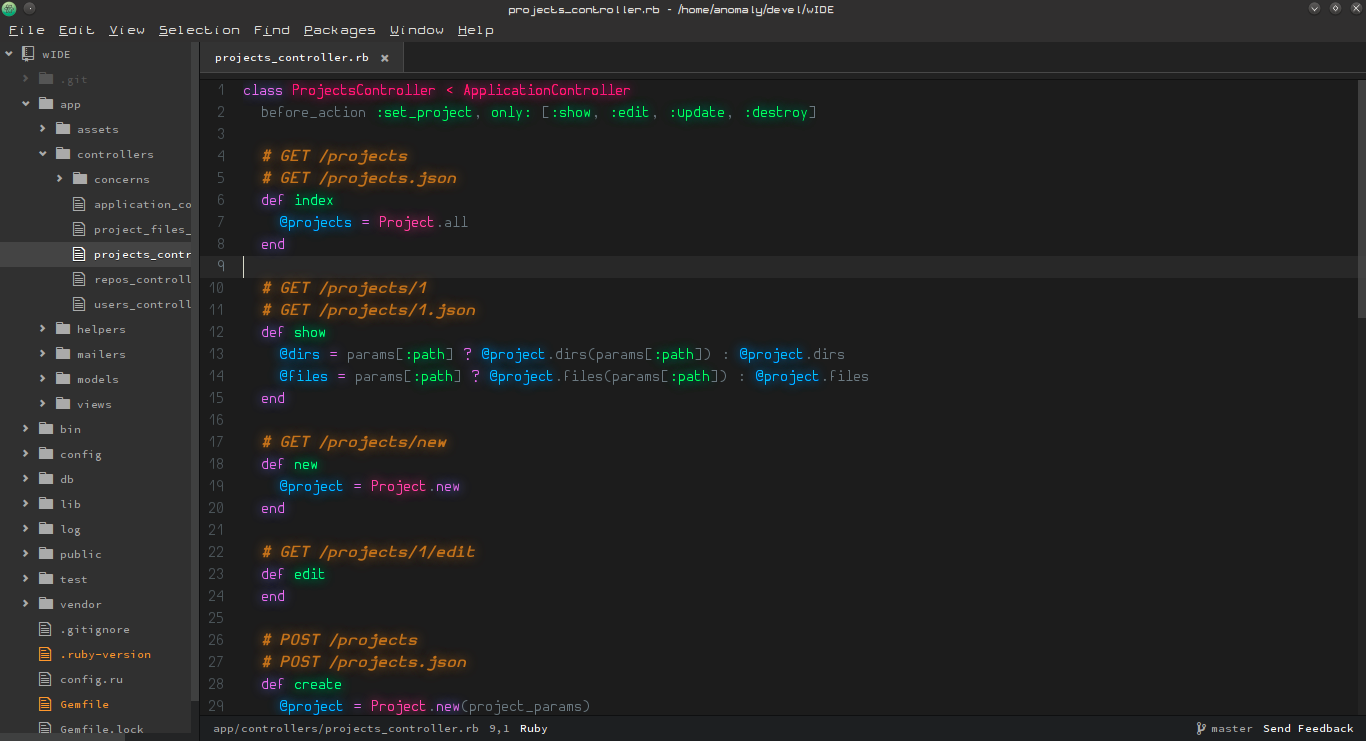The width and height of the screenshot is (1366, 741).
Task: Open the Selection menu
Action: point(199,30)
